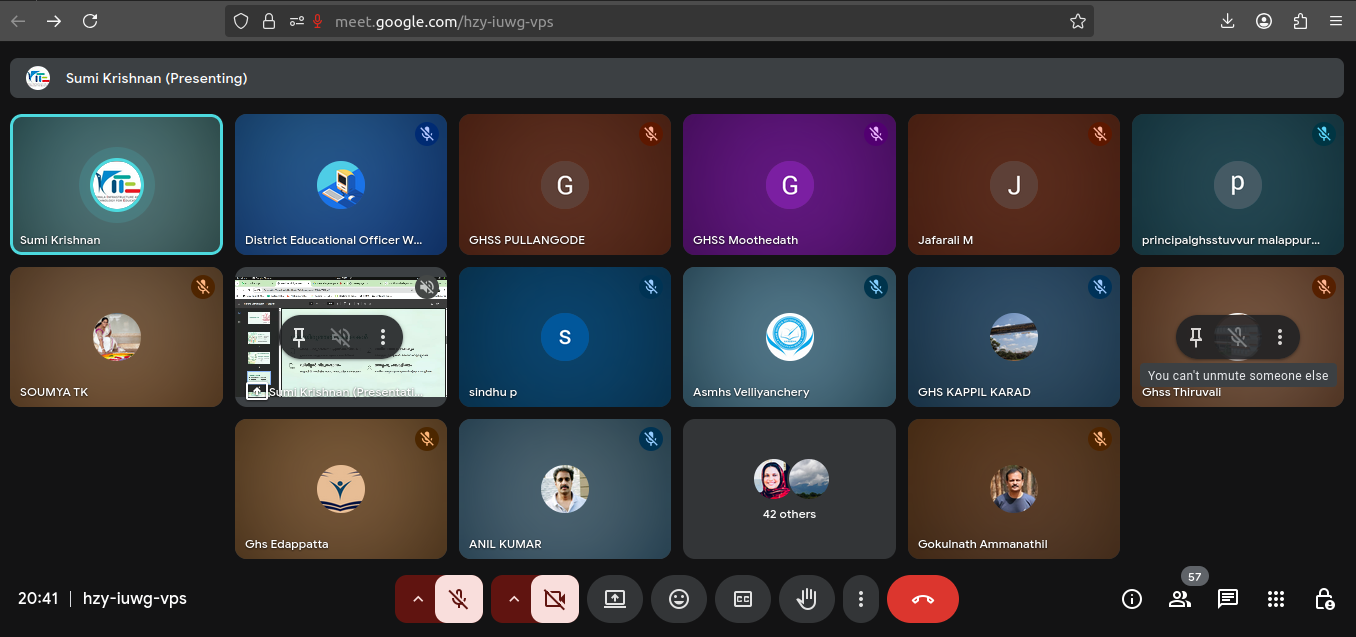Screen dimensions: 1356x637
Task: Open the meeting details info icon
Action: click(x=1132, y=599)
